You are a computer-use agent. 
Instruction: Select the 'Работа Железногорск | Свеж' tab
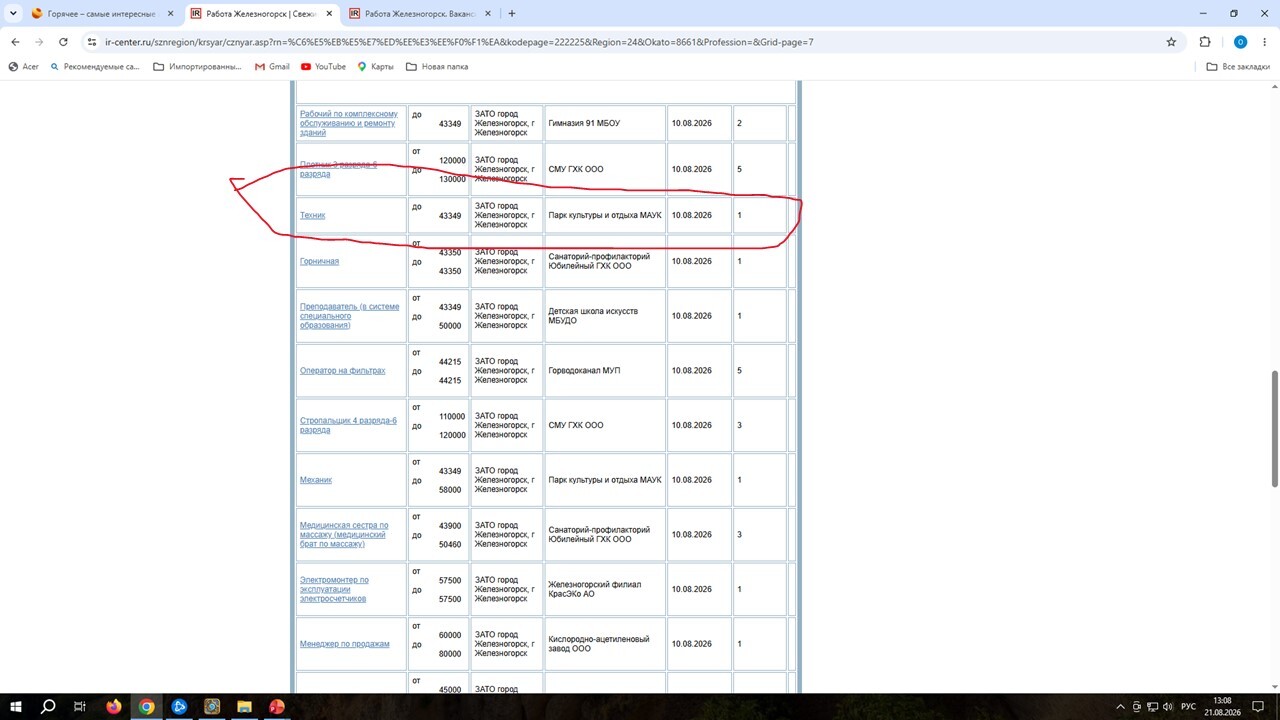point(261,14)
